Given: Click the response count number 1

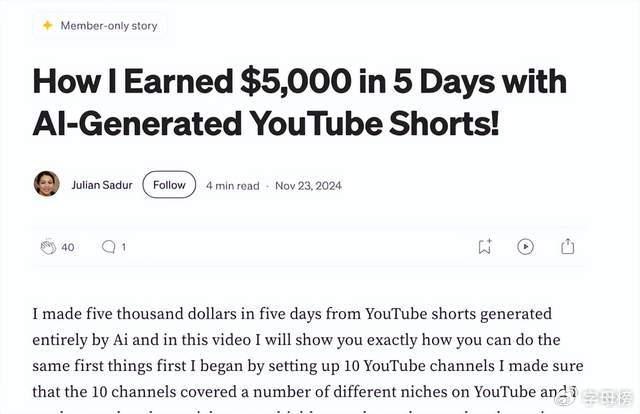Looking at the screenshot, I should coord(124,247).
